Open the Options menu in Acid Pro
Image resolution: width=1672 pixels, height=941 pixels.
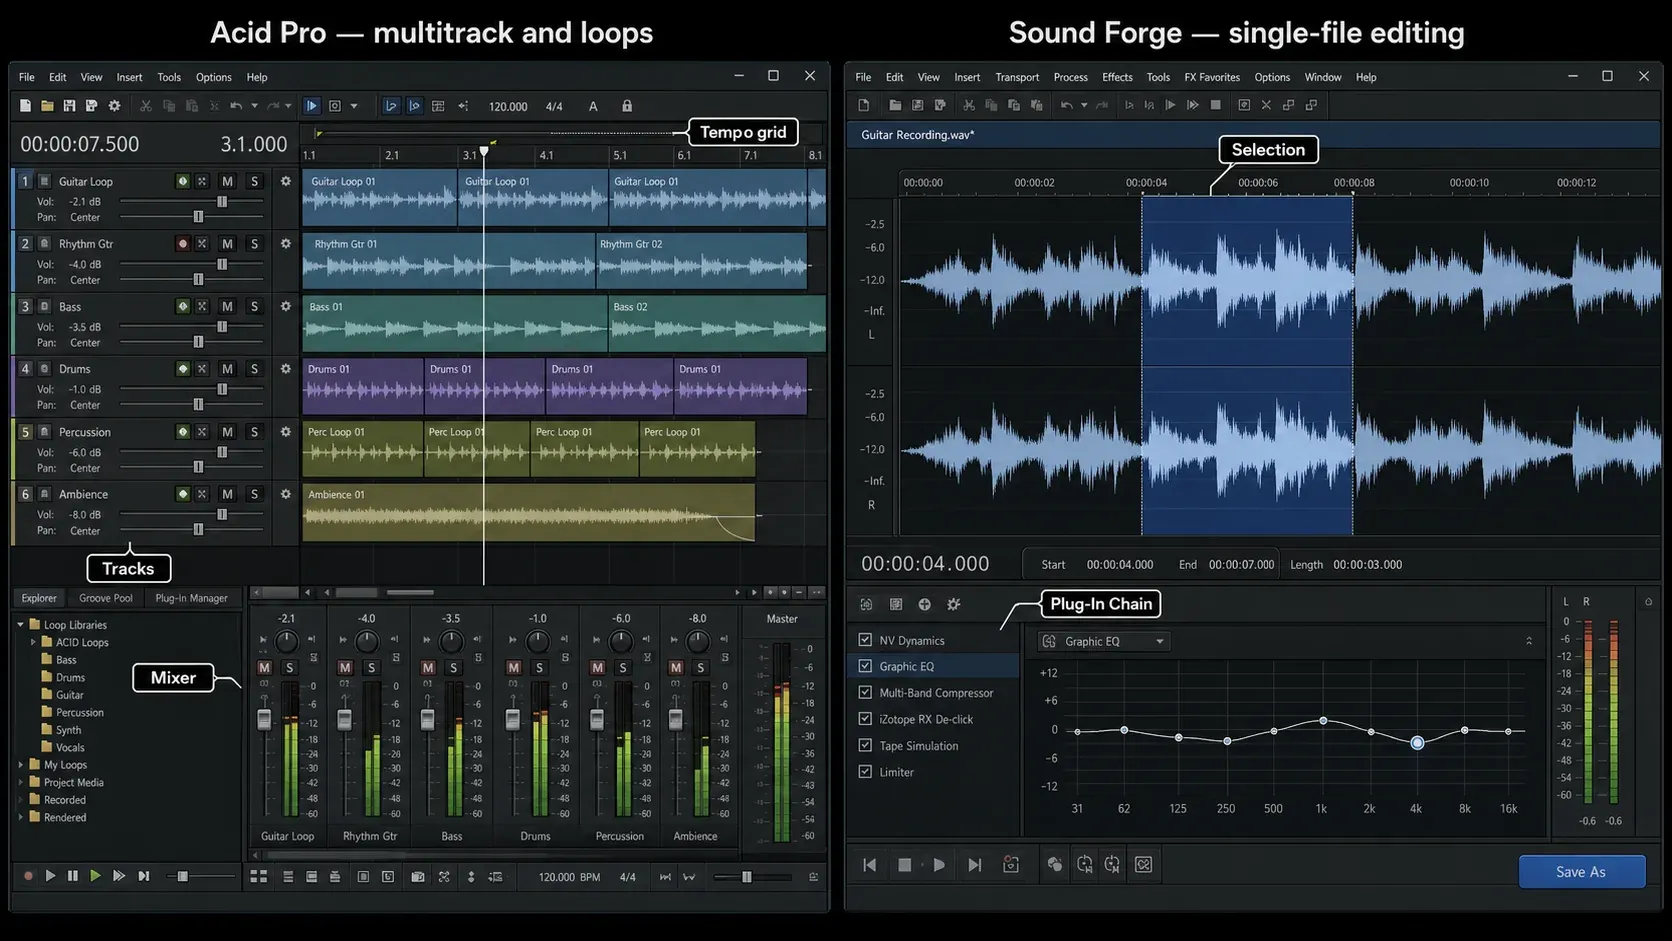coord(213,77)
